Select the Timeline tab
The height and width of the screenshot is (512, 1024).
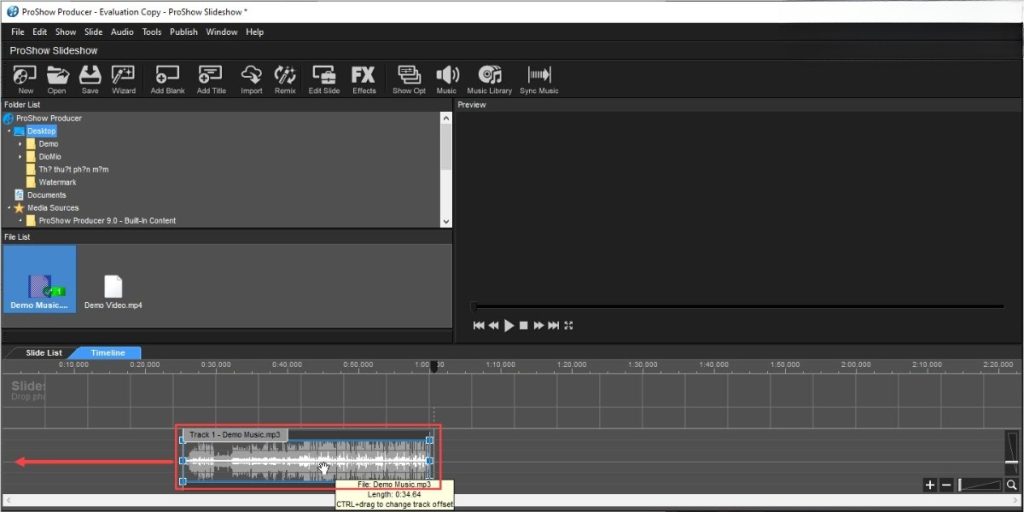pos(108,353)
